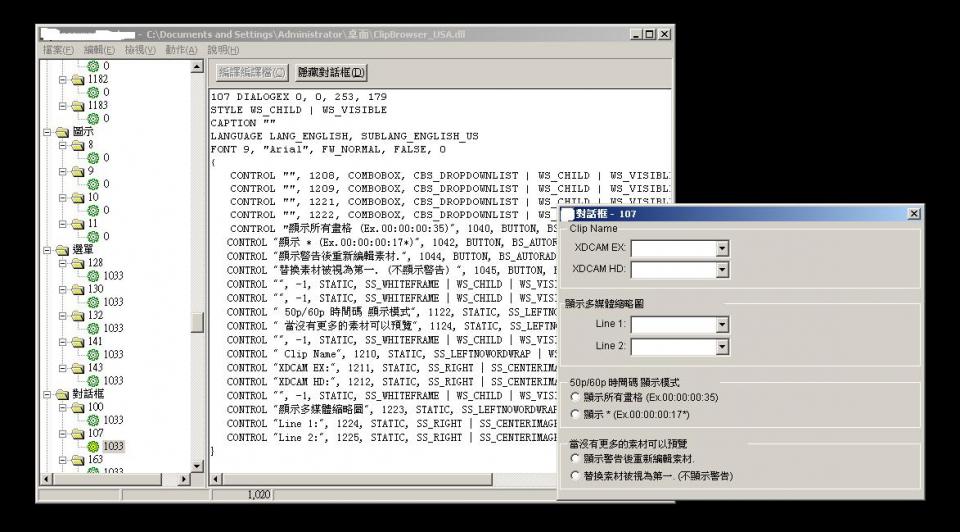Select gear item 1033 under folder 128
960x532 pixels.
pyautogui.click(x=93, y=276)
